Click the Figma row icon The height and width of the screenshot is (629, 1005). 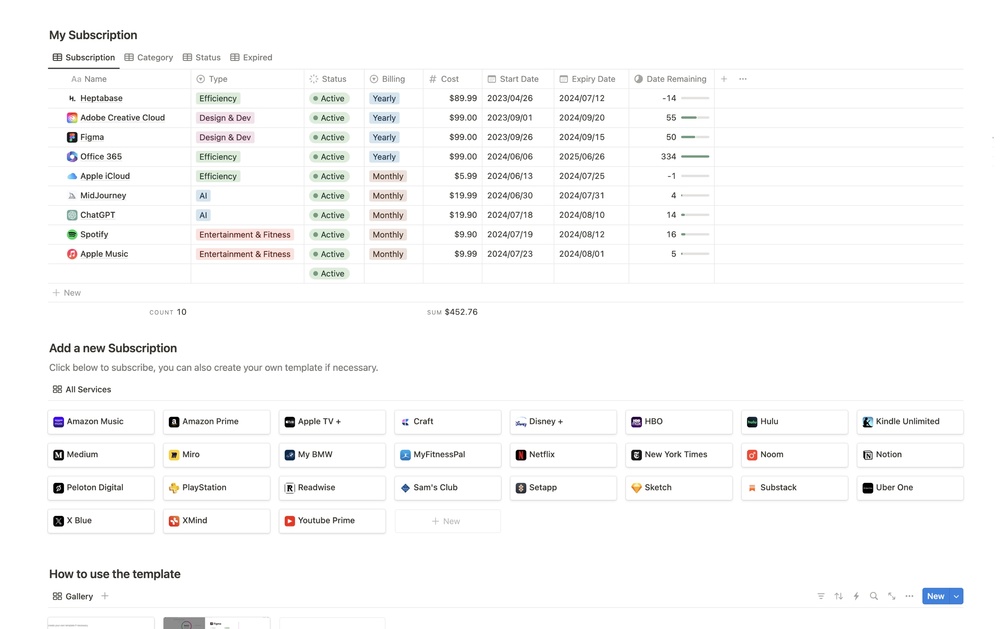pos(72,137)
